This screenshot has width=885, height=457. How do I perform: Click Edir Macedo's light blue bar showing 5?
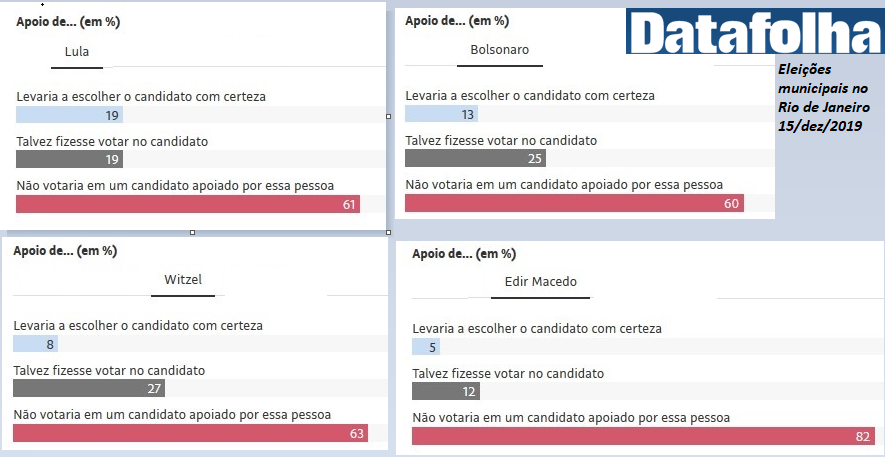(x=426, y=347)
